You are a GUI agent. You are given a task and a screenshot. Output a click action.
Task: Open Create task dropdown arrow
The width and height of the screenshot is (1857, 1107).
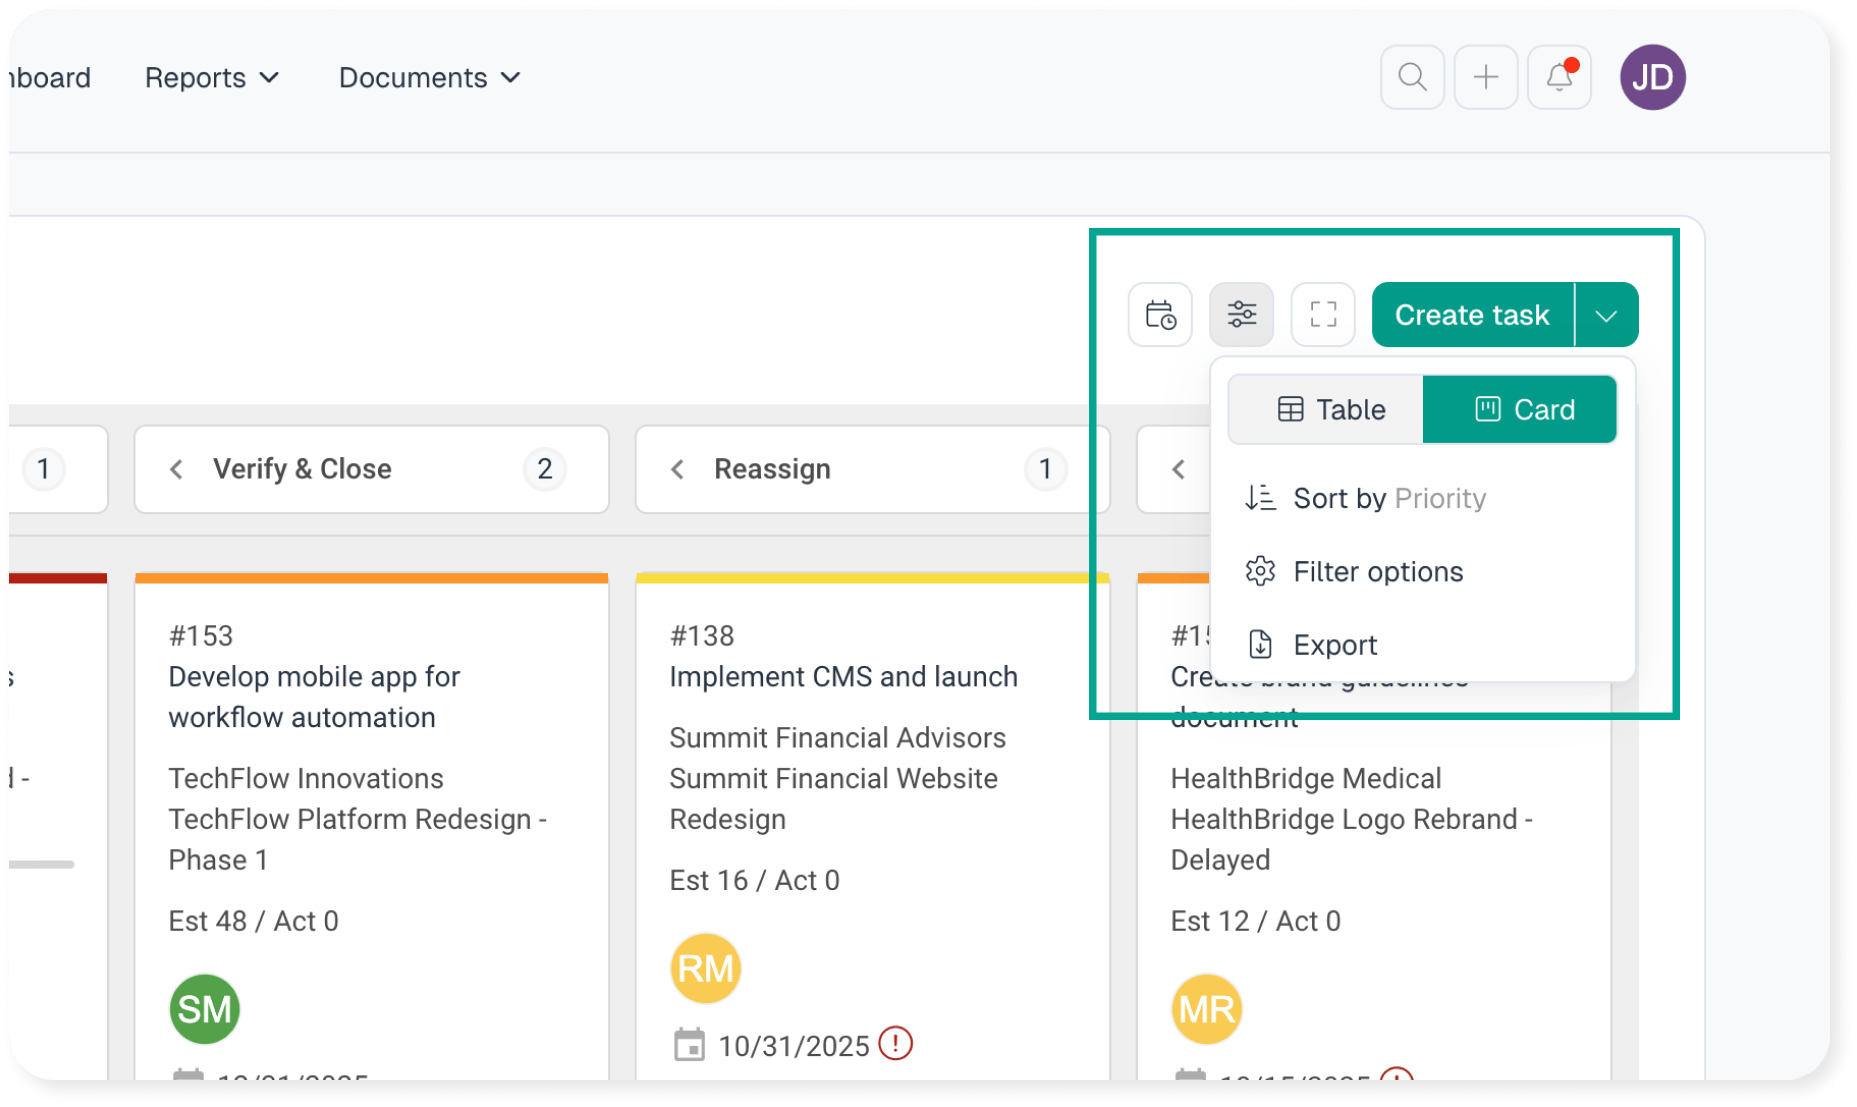(1606, 315)
